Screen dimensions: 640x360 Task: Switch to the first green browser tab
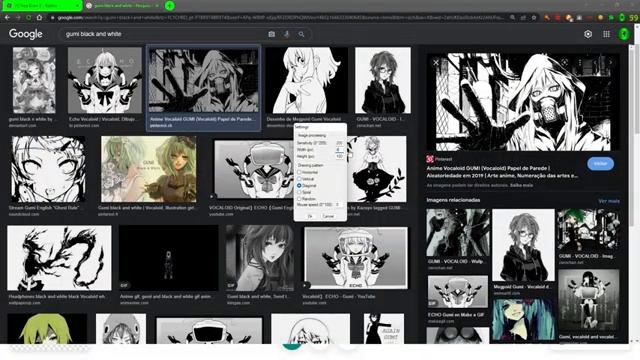(x=41, y=6)
